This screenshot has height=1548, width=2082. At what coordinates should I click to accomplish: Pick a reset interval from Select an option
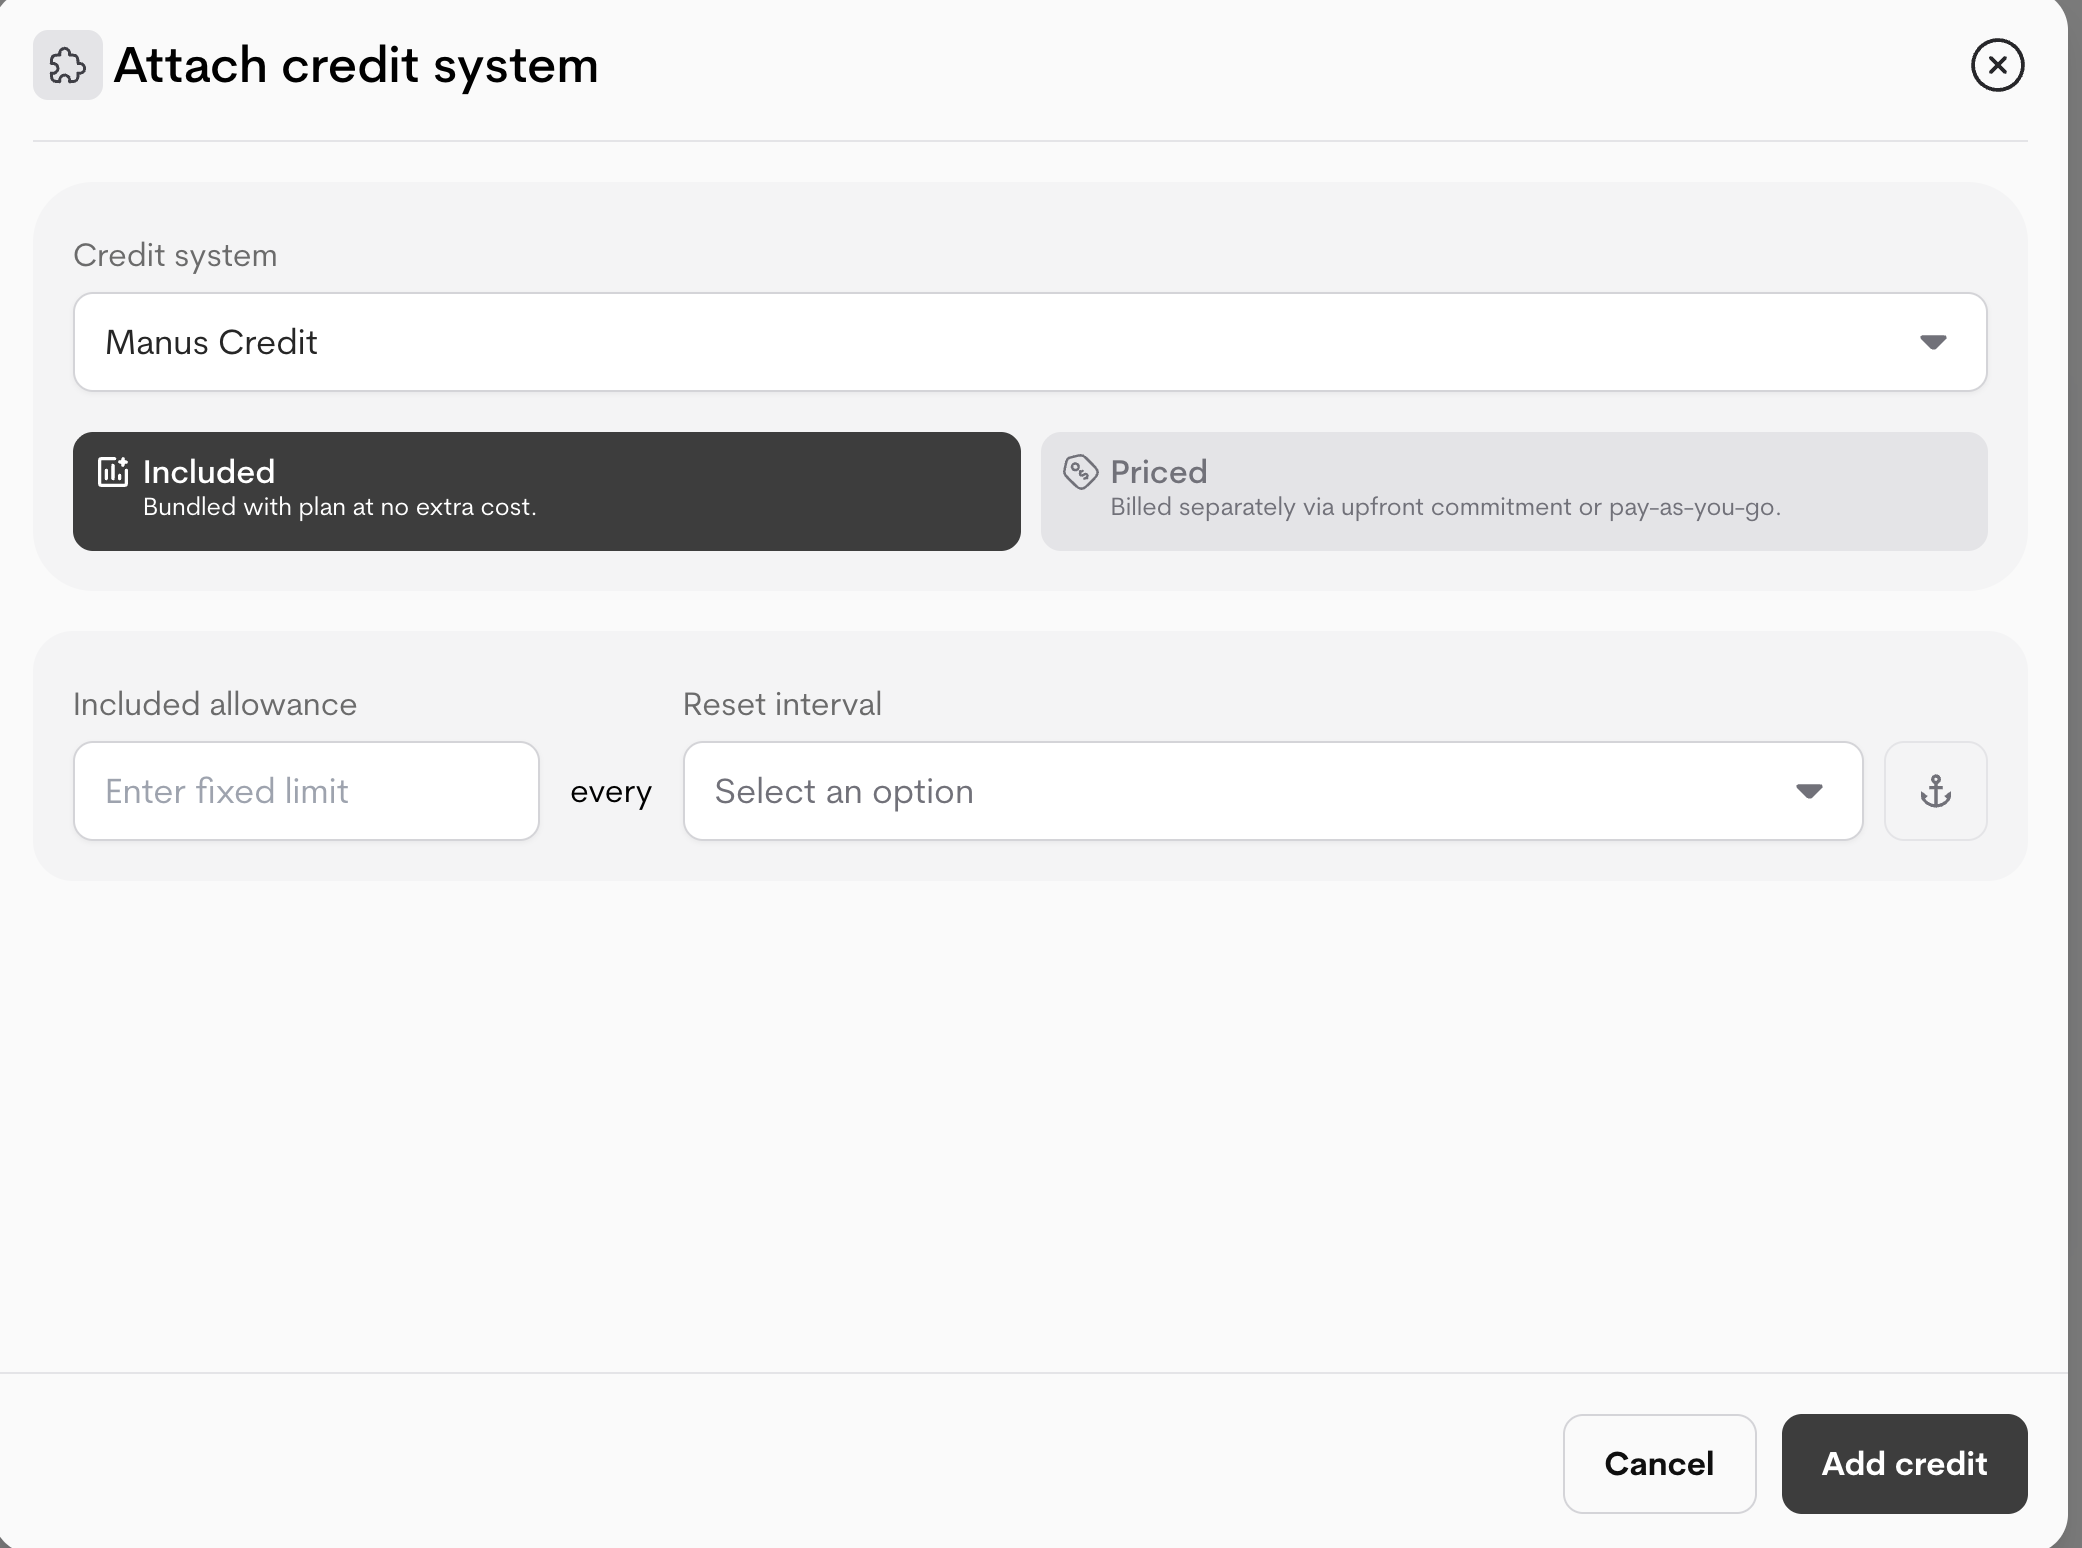coord(1272,791)
